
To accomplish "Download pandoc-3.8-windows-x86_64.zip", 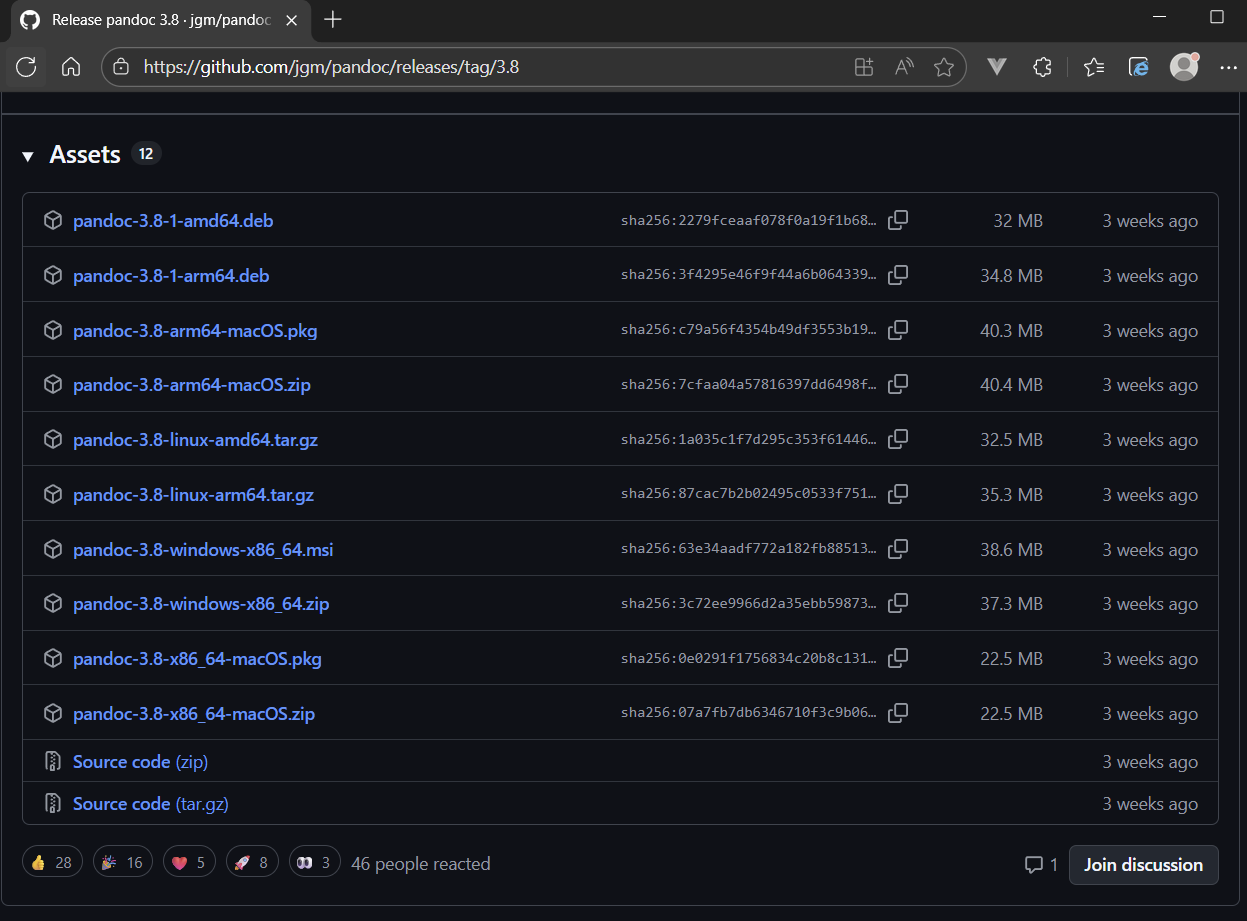I will (x=201, y=604).
